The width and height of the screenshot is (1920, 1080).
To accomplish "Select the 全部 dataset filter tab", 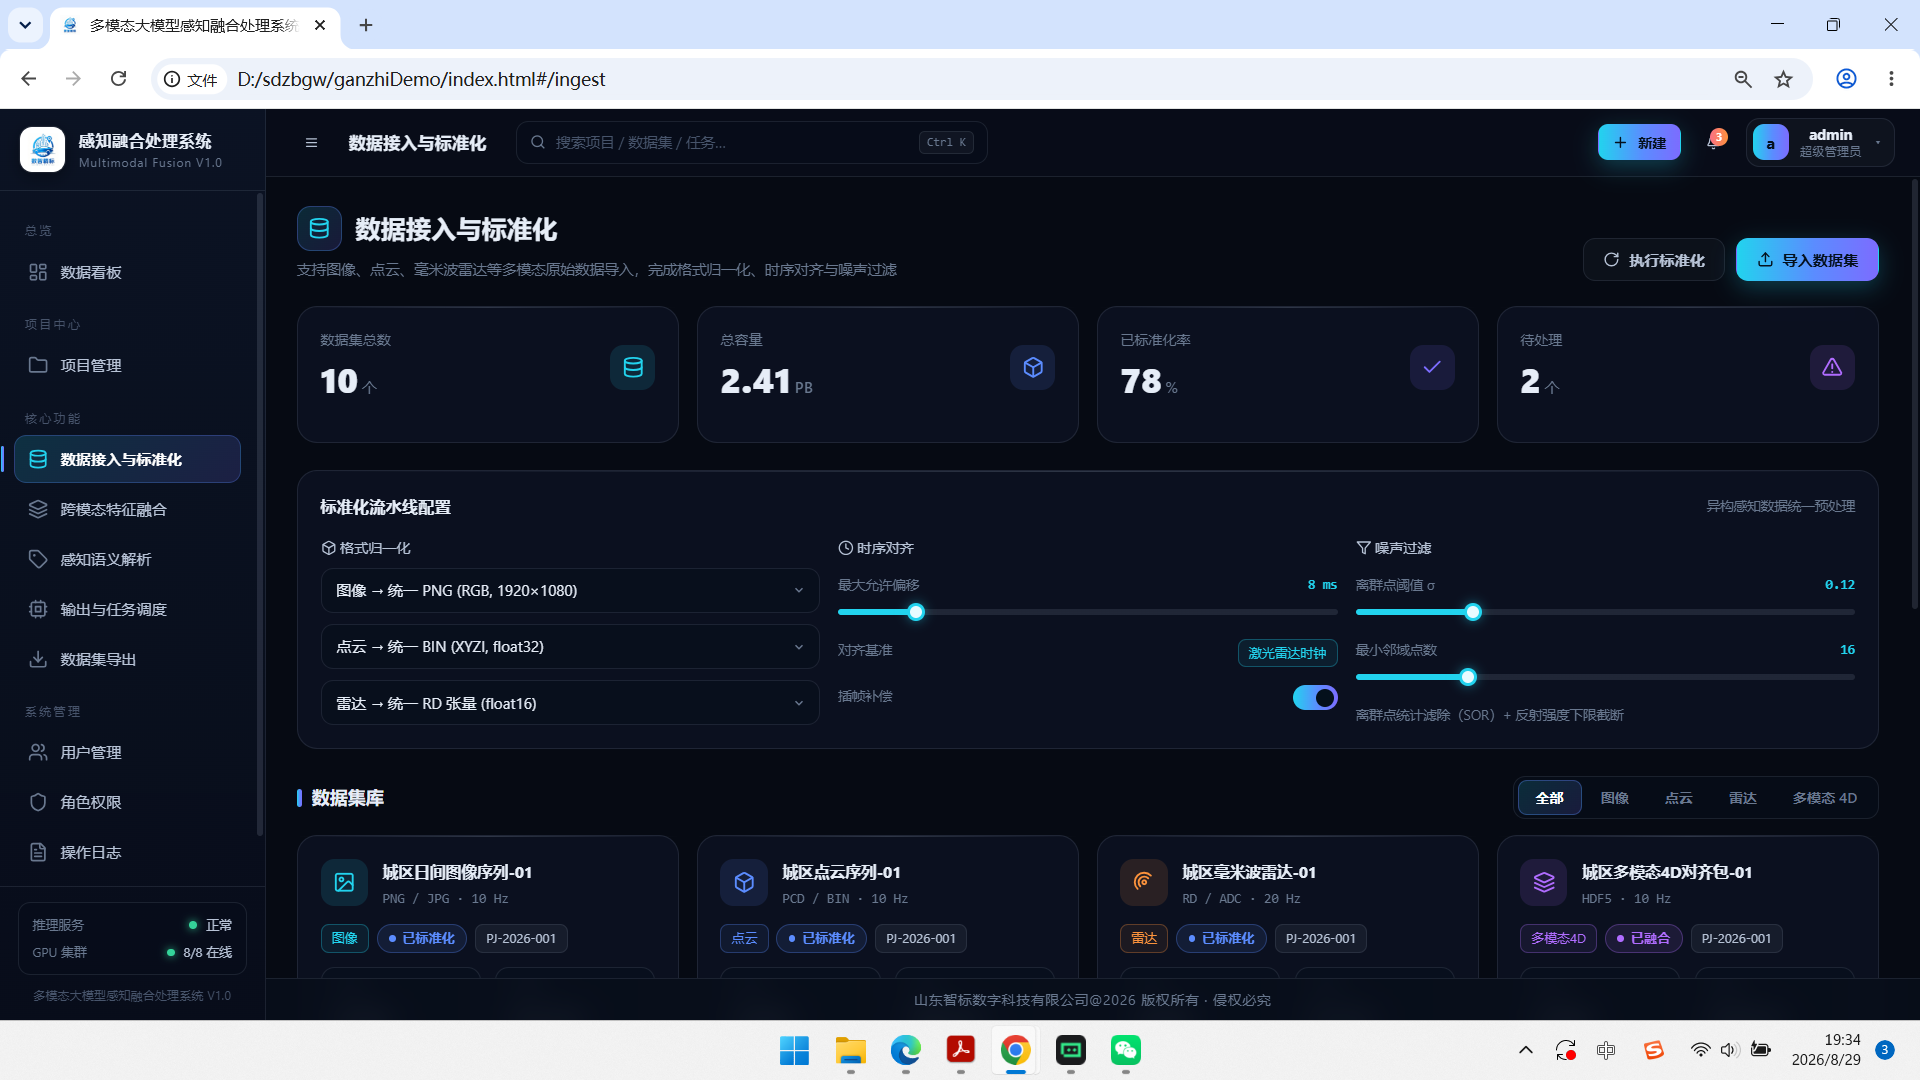I will pos(1549,798).
